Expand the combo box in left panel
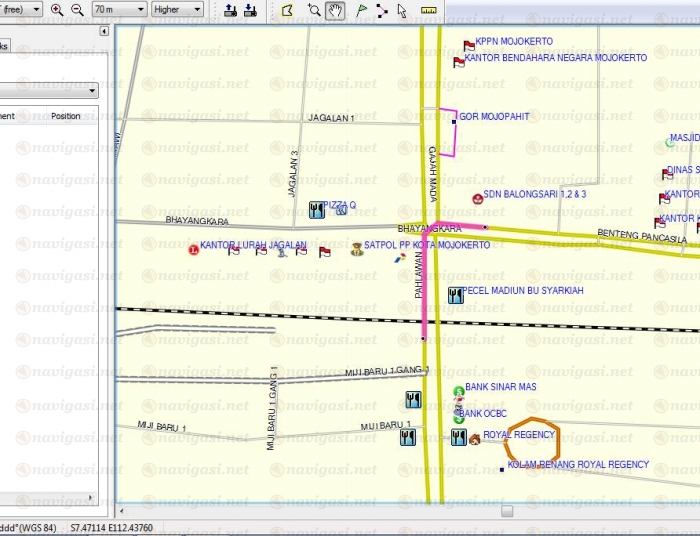 (92, 90)
